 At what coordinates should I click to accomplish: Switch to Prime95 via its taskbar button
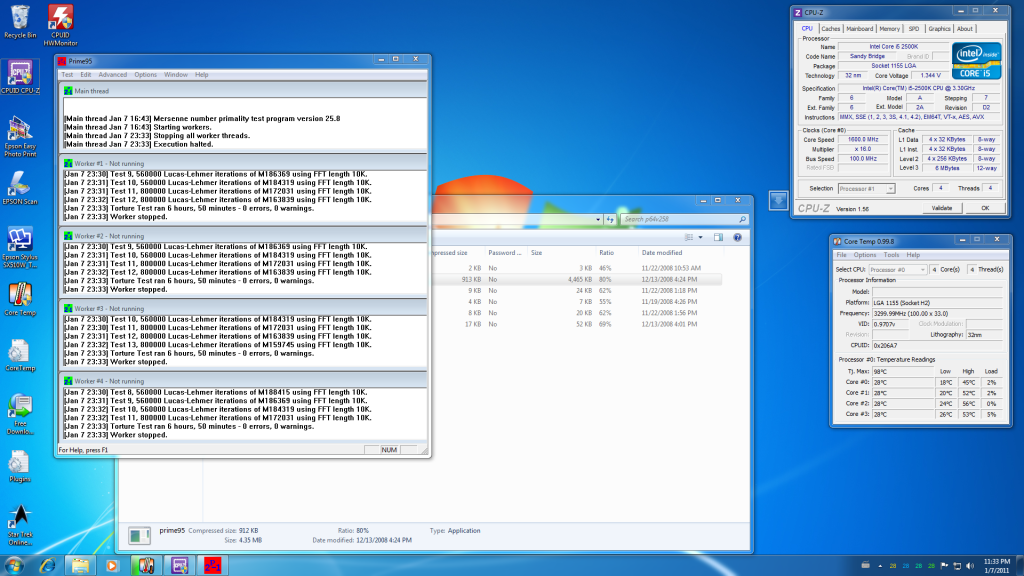(213, 565)
